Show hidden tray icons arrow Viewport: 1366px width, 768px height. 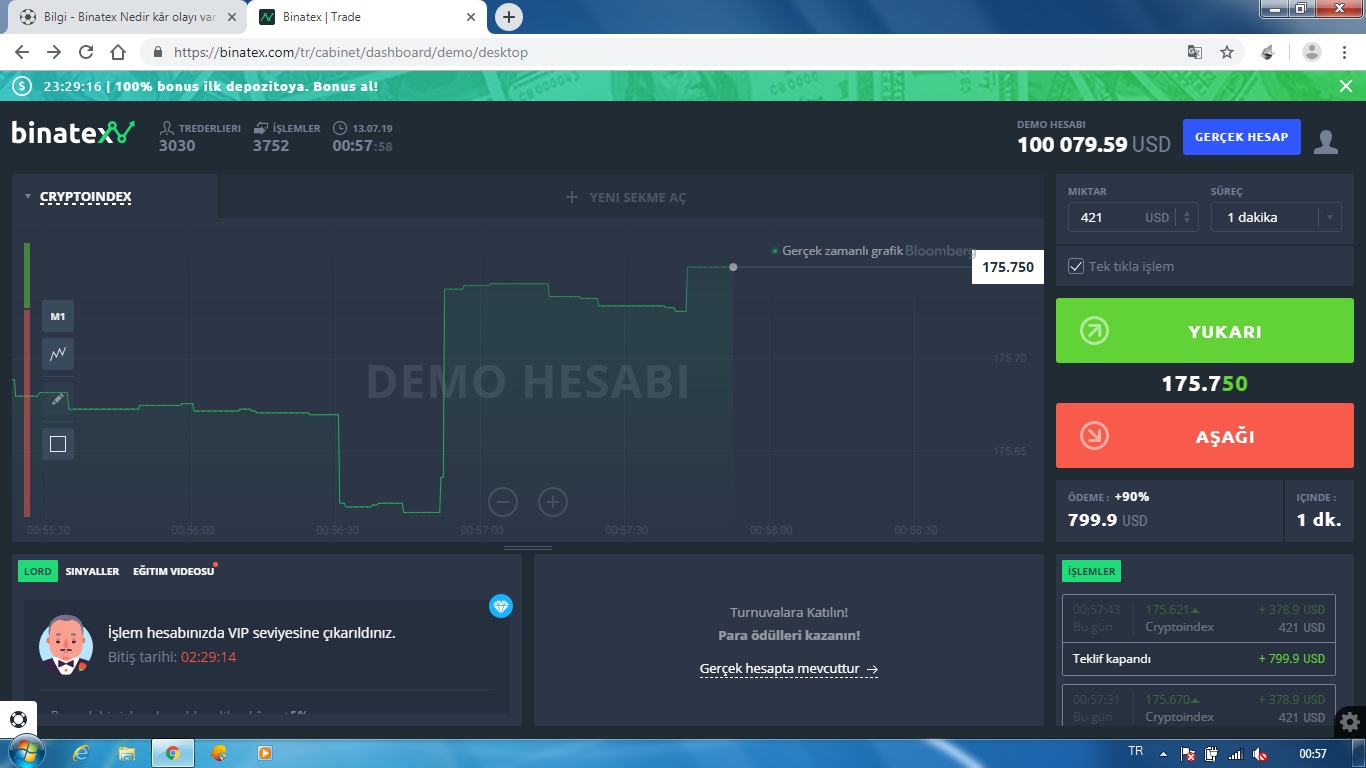pyautogui.click(x=1162, y=753)
